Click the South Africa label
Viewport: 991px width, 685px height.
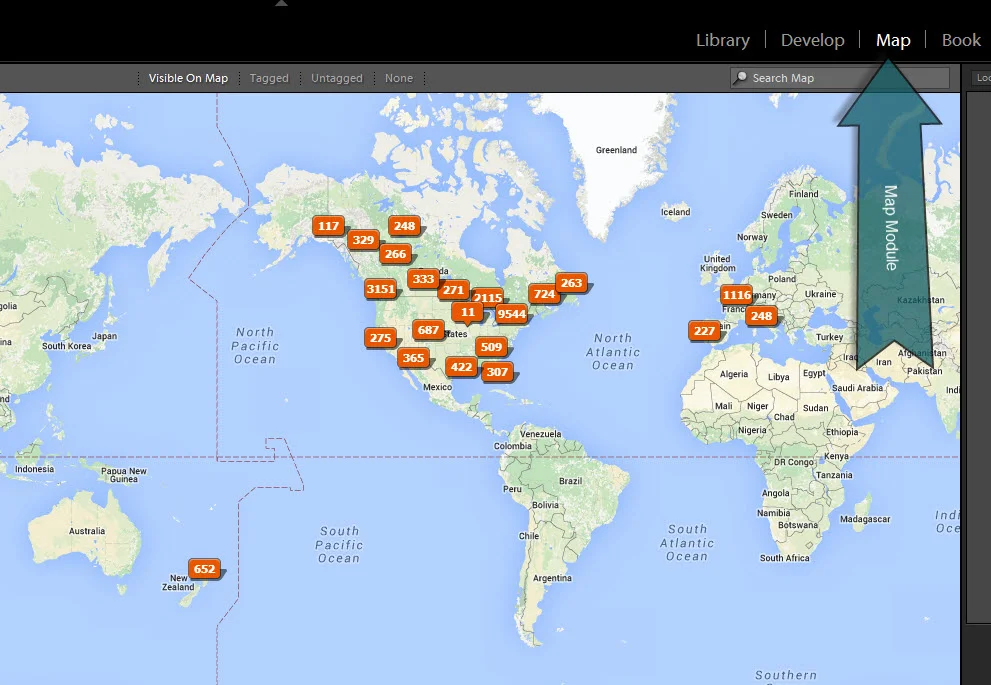pyautogui.click(x=784, y=559)
